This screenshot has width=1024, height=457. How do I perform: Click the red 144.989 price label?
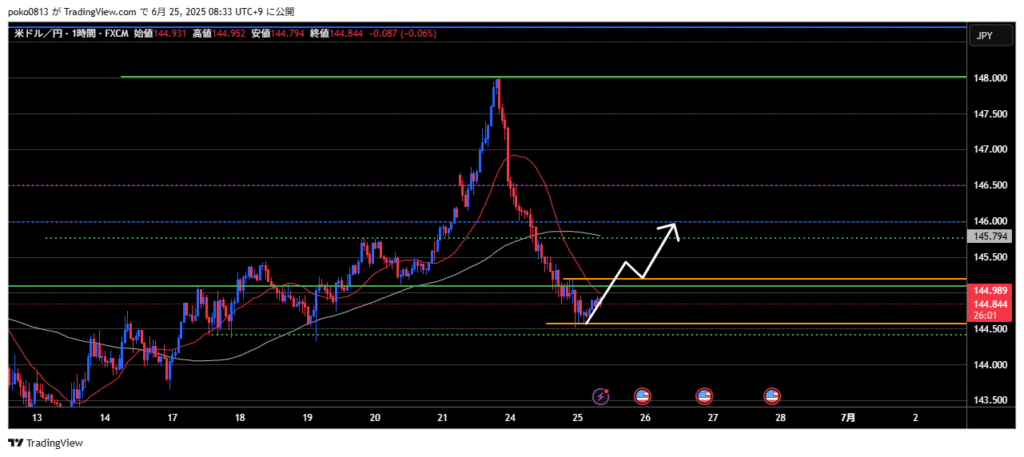pos(990,290)
